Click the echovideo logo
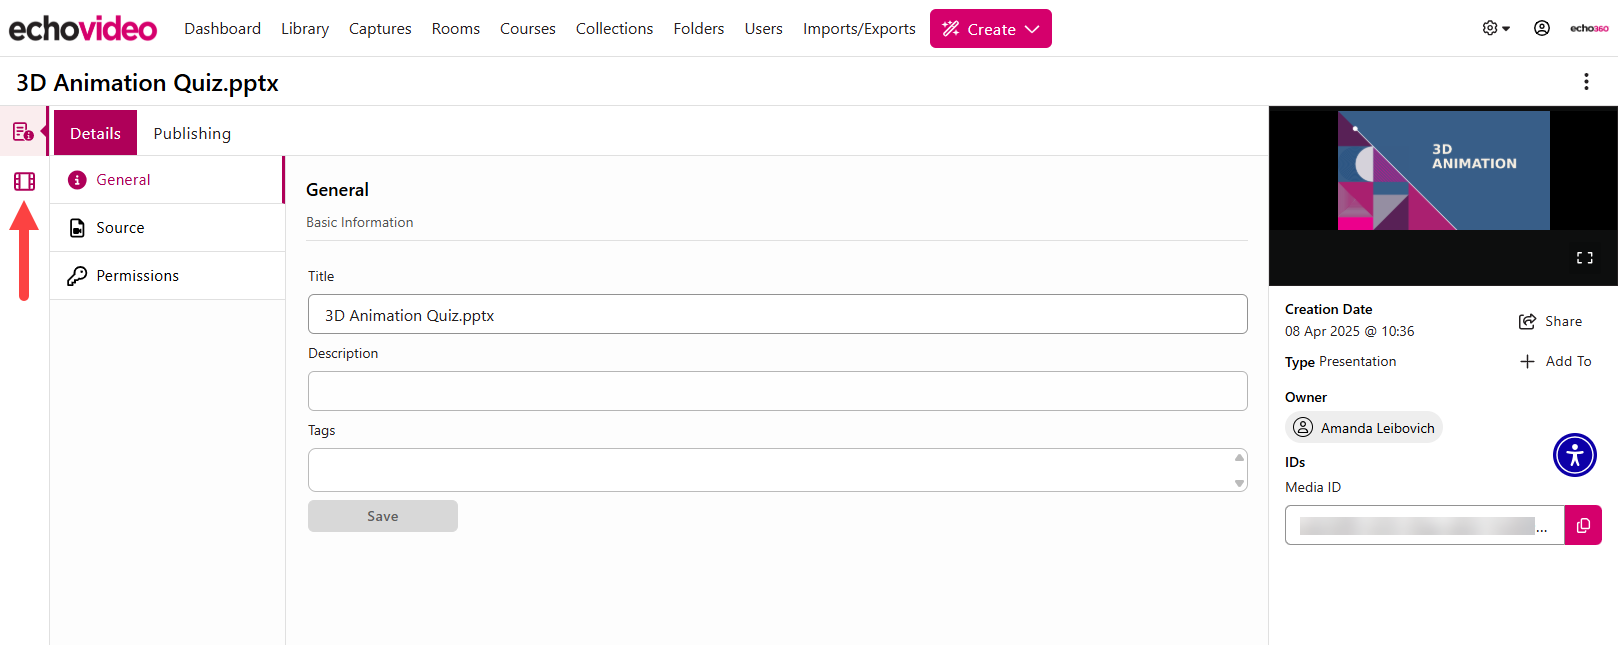This screenshot has height=645, width=1618. click(x=83, y=28)
